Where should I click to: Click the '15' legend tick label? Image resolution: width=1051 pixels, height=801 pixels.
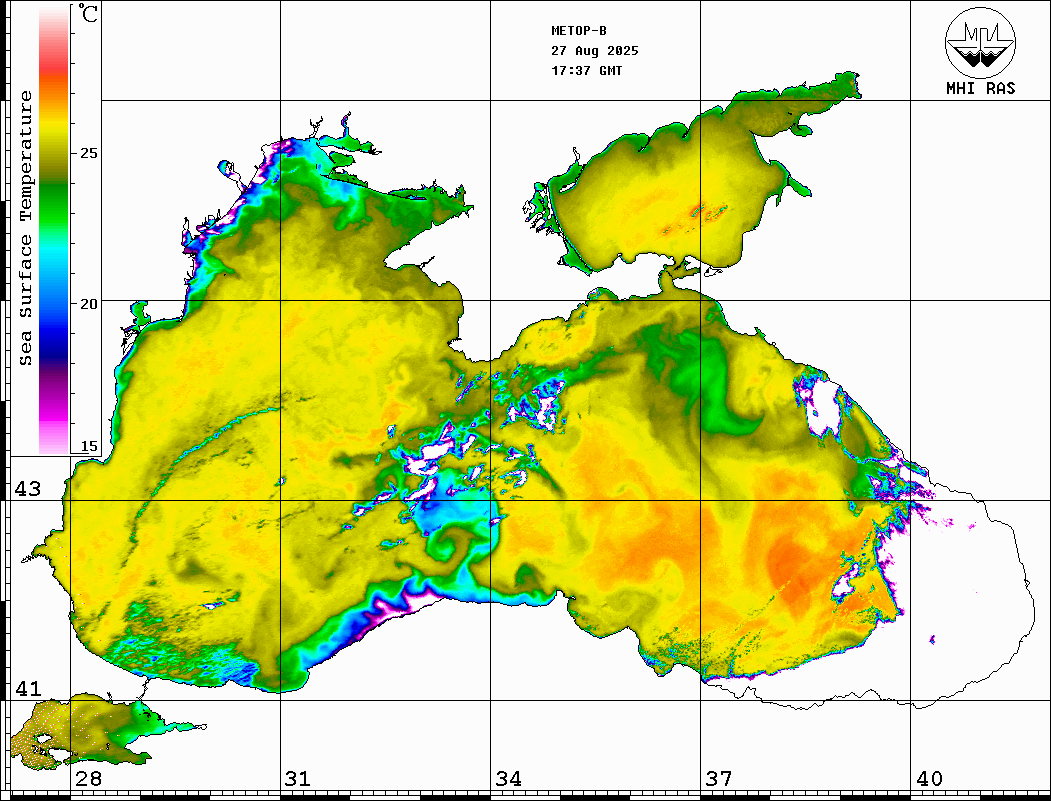[88, 446]
